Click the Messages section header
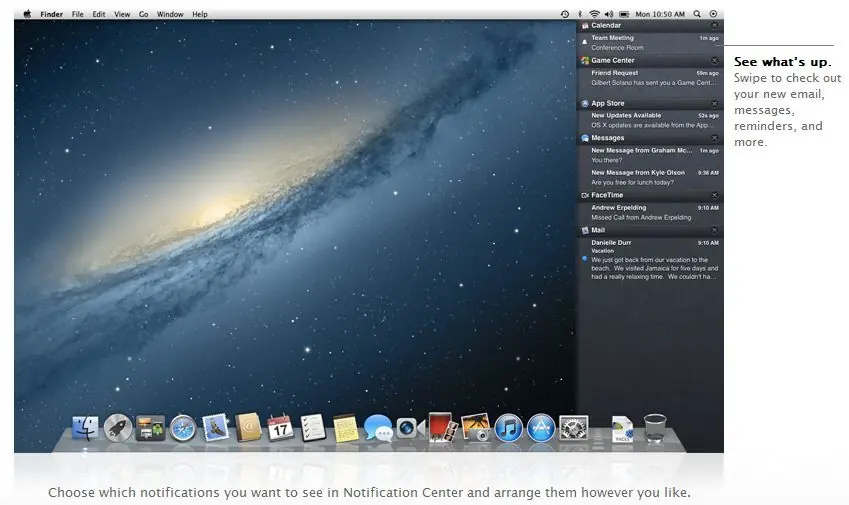Viewport: 849px width, 505px height. click(650, 138)
